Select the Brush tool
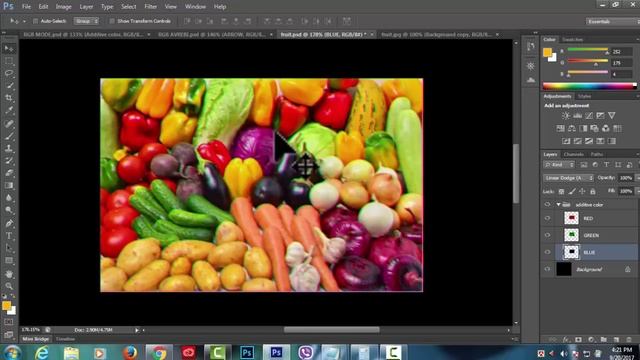Image resolution: width=640 pixels, height=360 pixels. (x=9, y=136)
